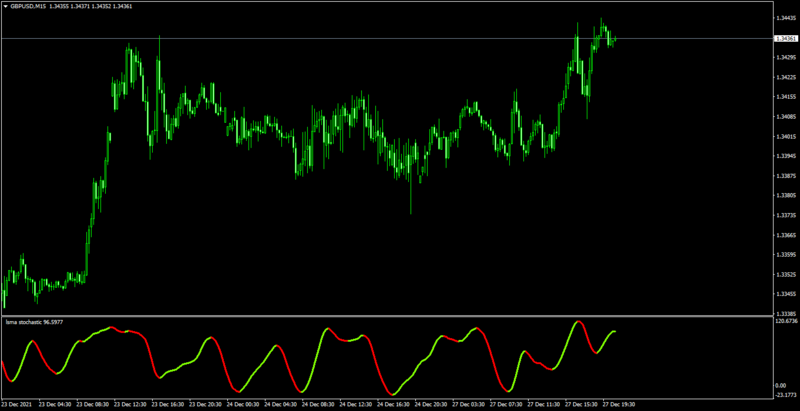800x411 pixels.
Task: Click the 1.34295 price axis label
Action: (786, 58)
